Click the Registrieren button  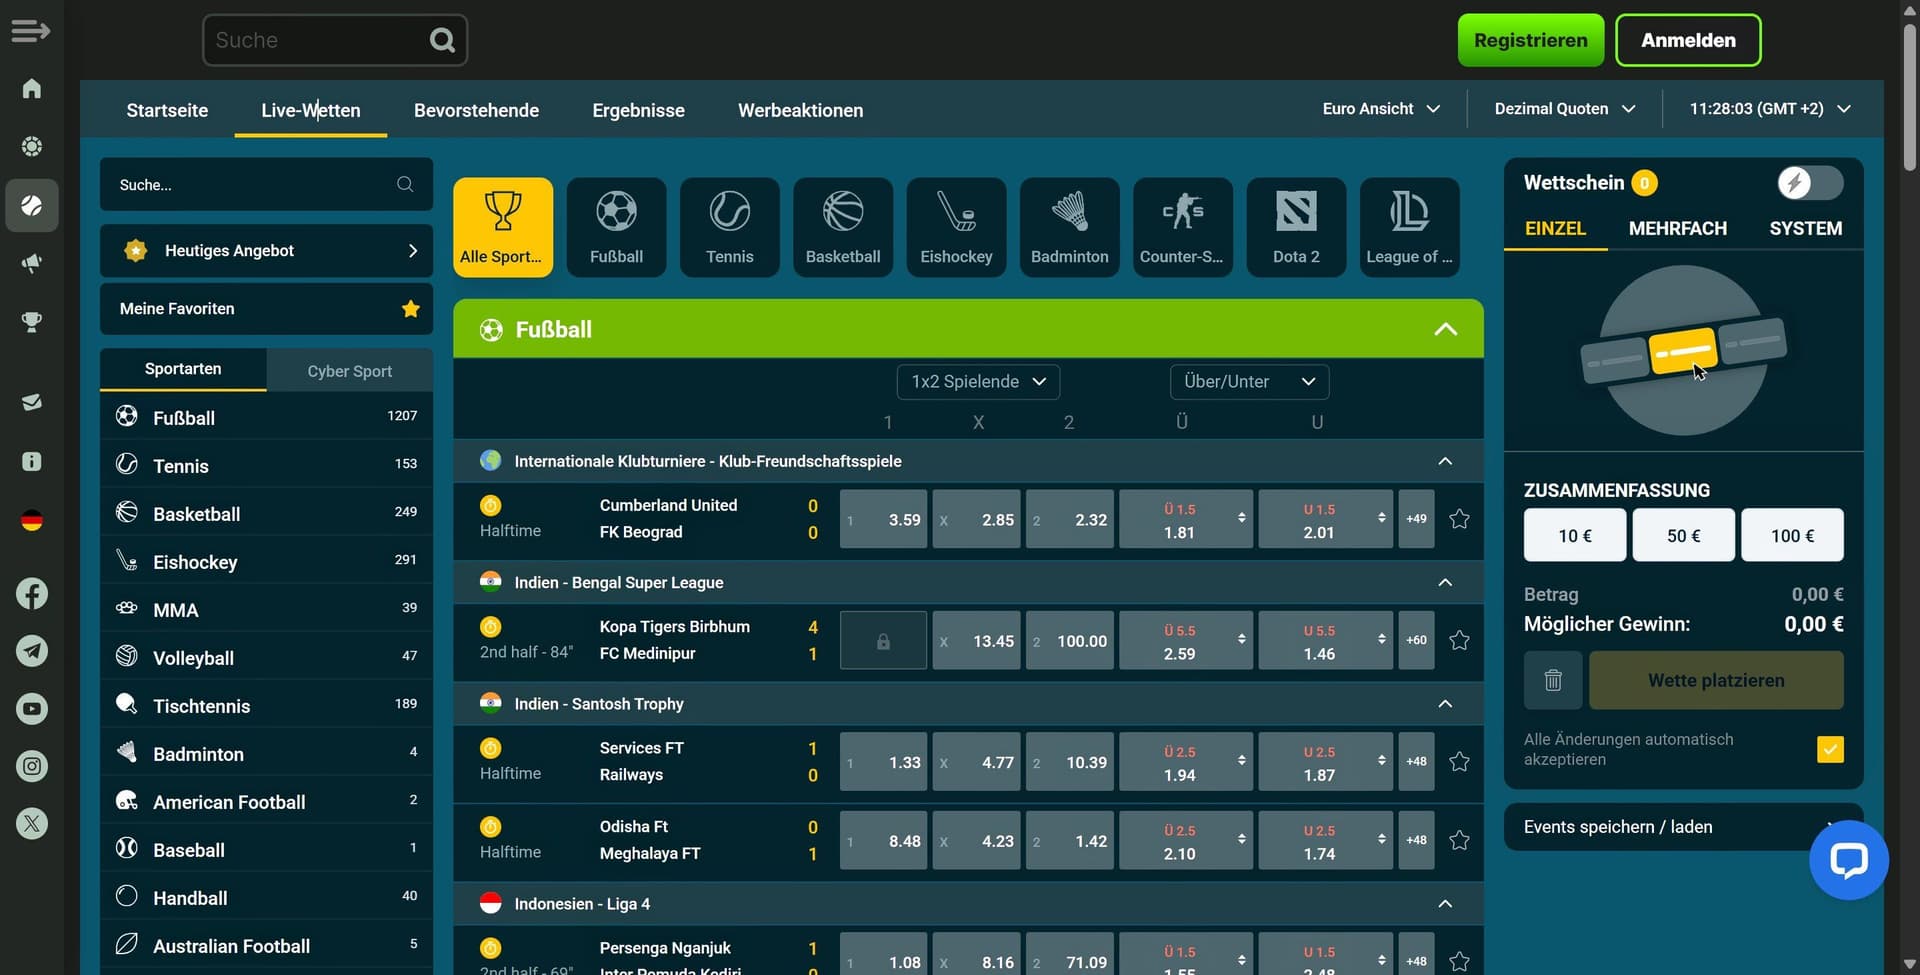point(1530,40)
